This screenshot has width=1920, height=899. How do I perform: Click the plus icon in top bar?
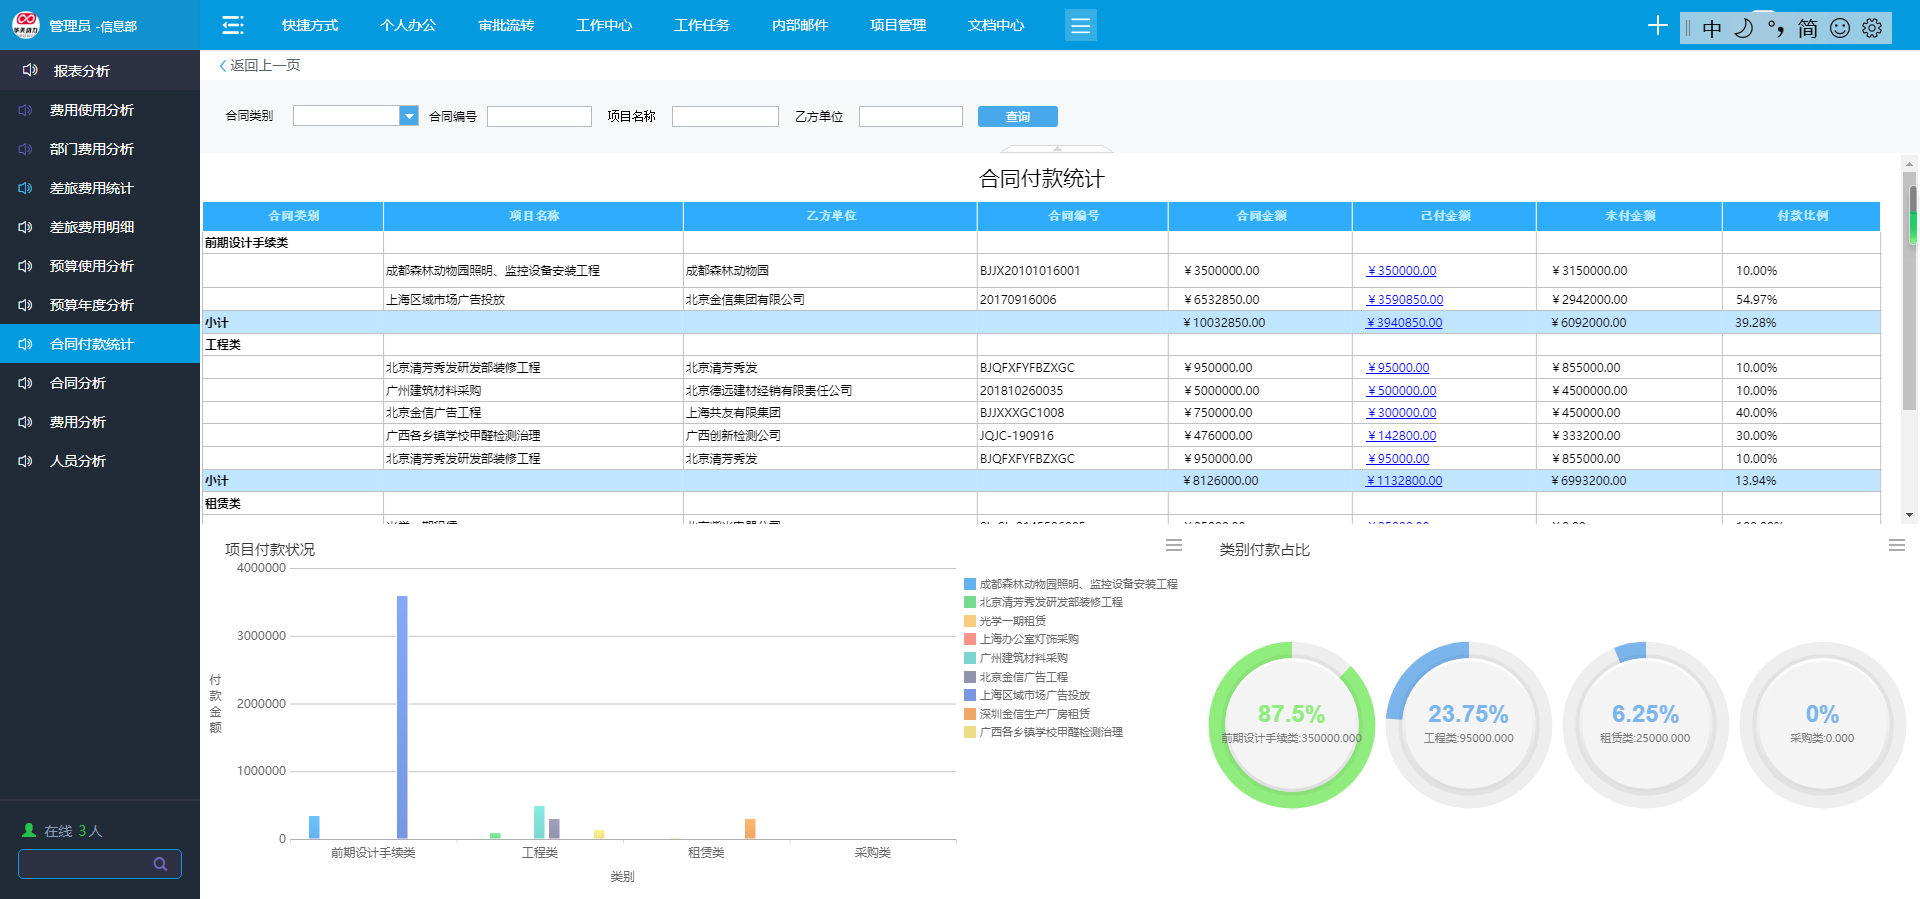[x=1657, y=26]
